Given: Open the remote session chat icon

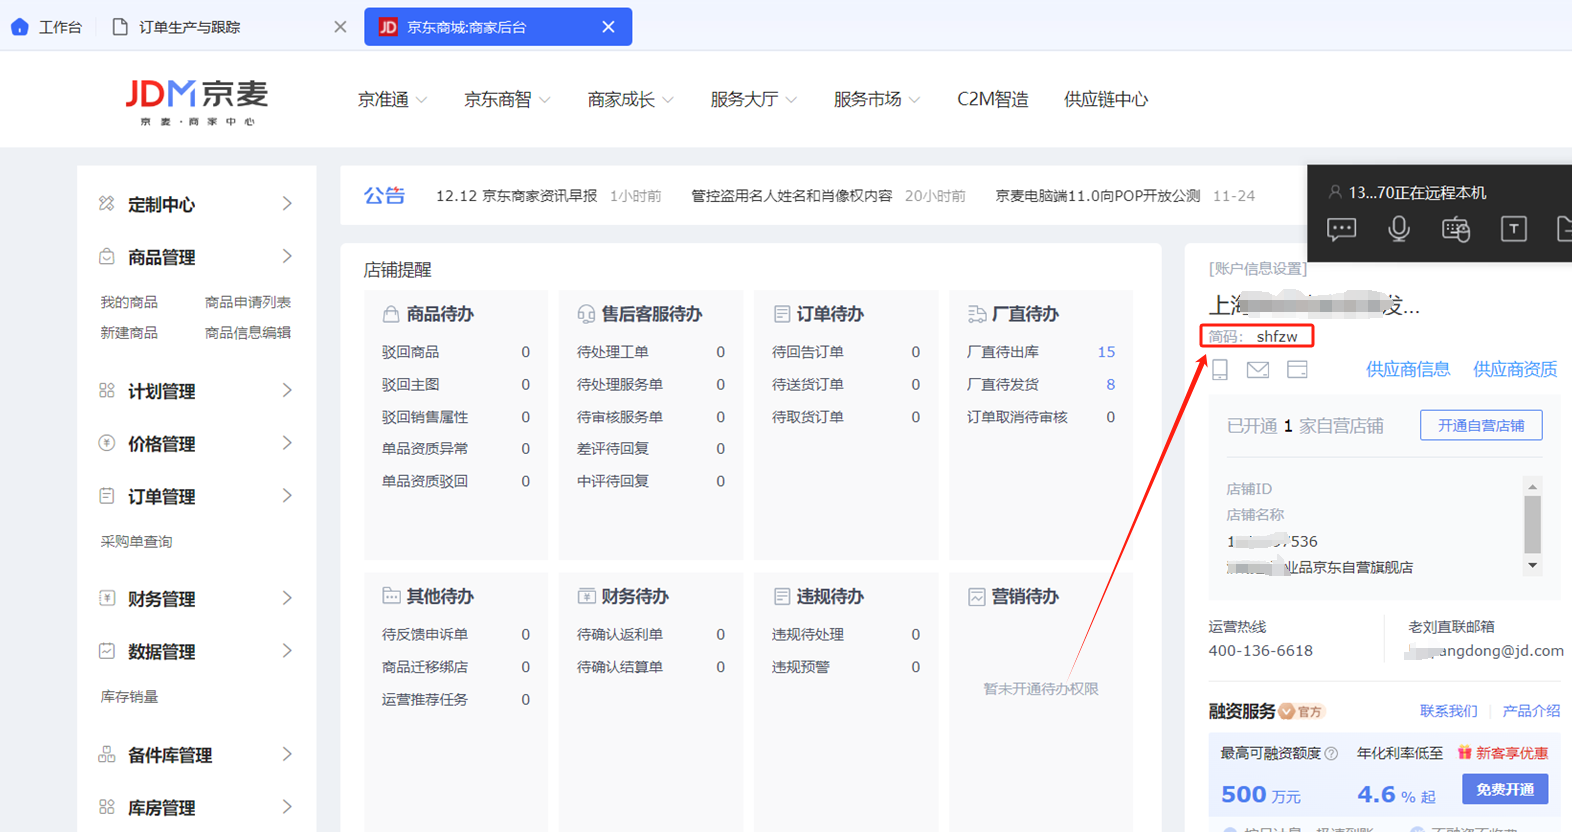Looking at the screenshot, I should point(1342,229).
